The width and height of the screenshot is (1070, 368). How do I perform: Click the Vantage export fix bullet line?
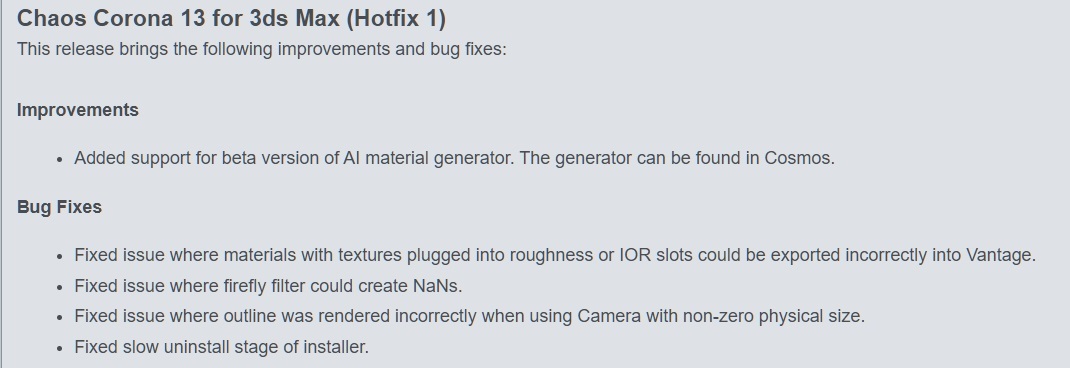coord(555,255)
